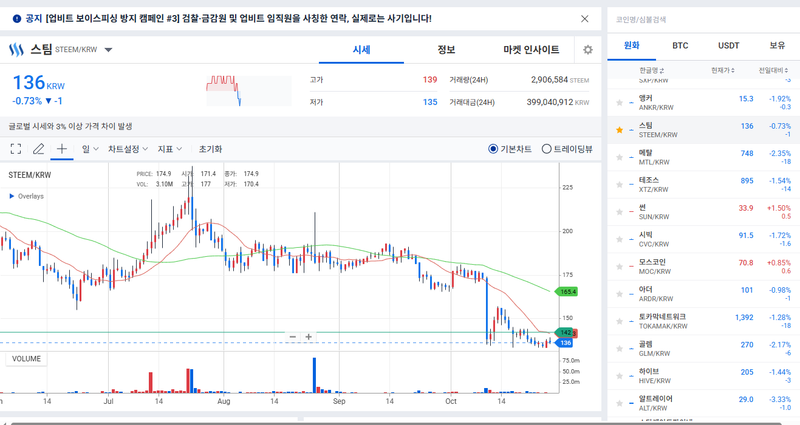Click the zoom-in plus on chart
This screenshot has height=425, width=800.
click(309, 337)
